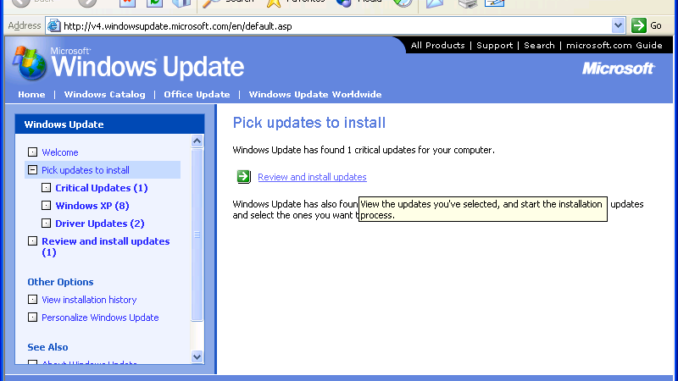Click the Microsoft logo in the banner
The height and width of the screenshot is (381, 678).
pyautogui.click(x=618, y=68)
